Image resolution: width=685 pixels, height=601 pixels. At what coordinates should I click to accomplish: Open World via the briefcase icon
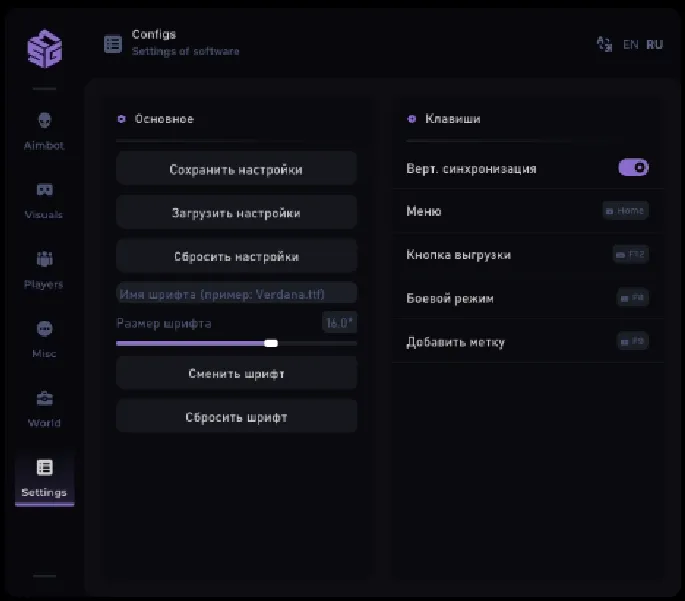pyautogui.click(x=44, y=399)
